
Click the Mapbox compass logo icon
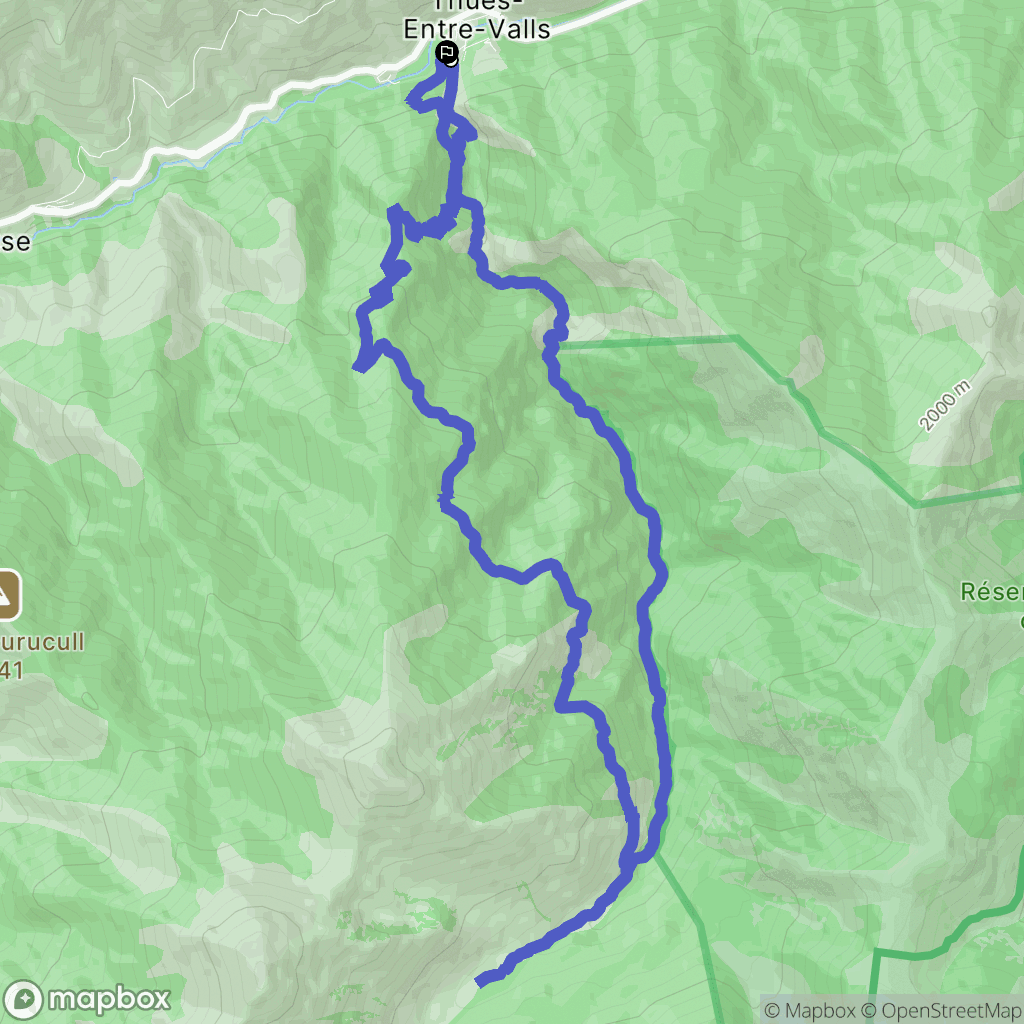tap(22, 1000)
